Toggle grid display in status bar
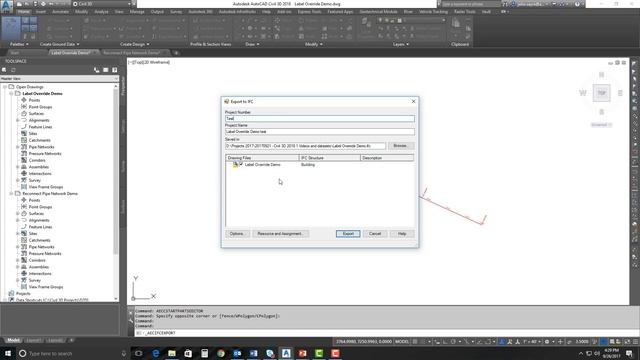Viewport: 640px width, 360px height. click(x=415, y=342)
